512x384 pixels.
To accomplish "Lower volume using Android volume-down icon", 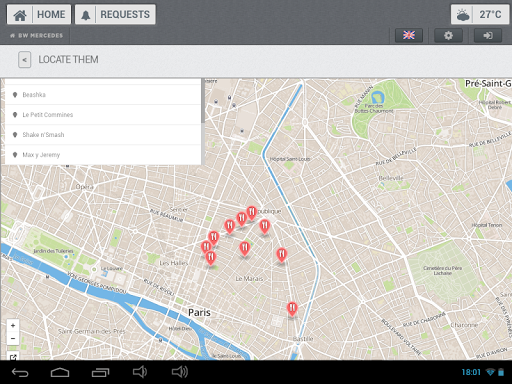I will pyautogui.click(x=140, y=372).
